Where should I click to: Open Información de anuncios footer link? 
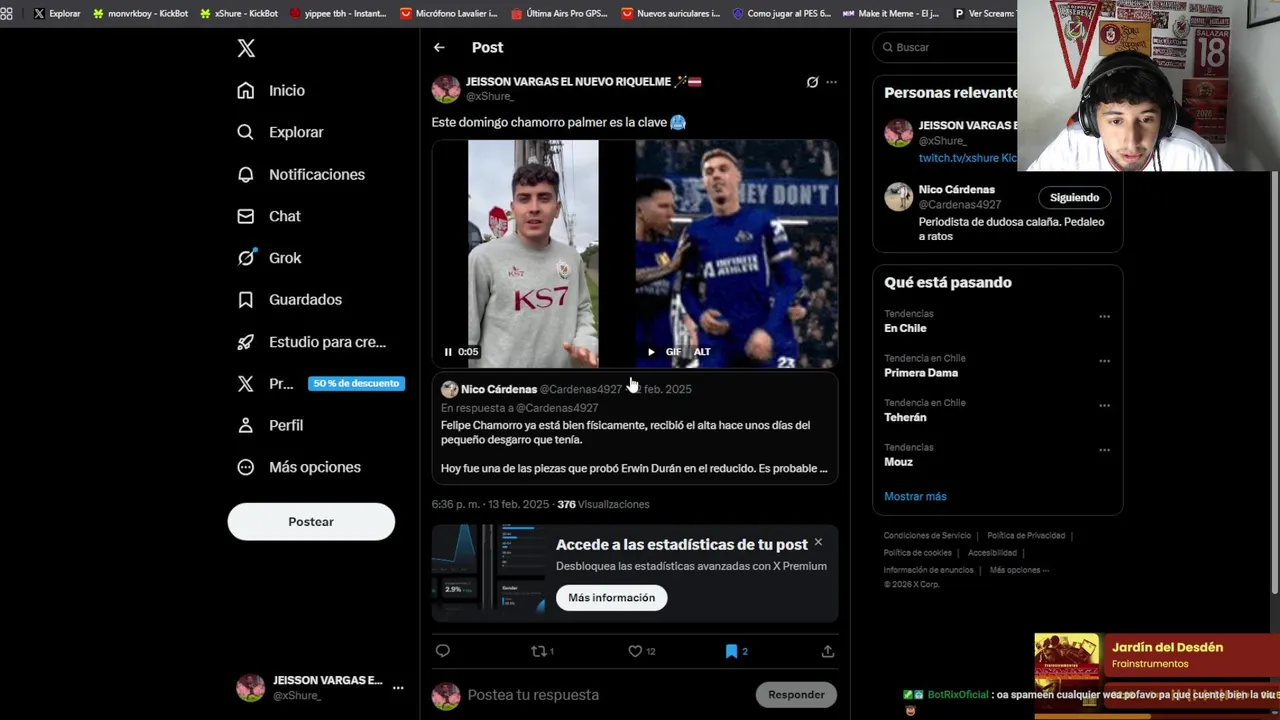click(928, 570)
